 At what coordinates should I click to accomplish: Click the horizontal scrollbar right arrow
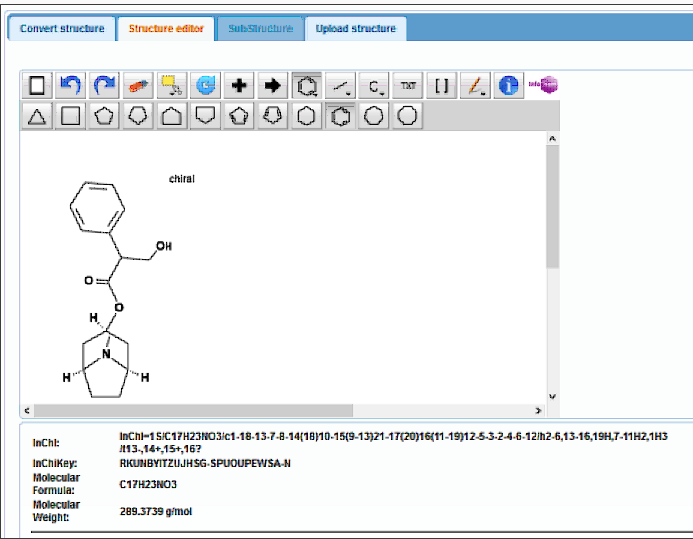click(538, 411)
